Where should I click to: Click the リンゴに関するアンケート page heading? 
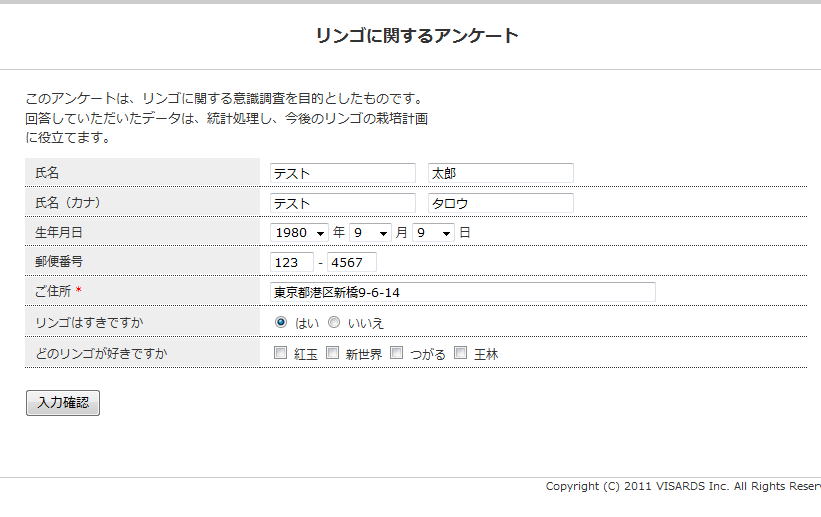pos(417,36)
